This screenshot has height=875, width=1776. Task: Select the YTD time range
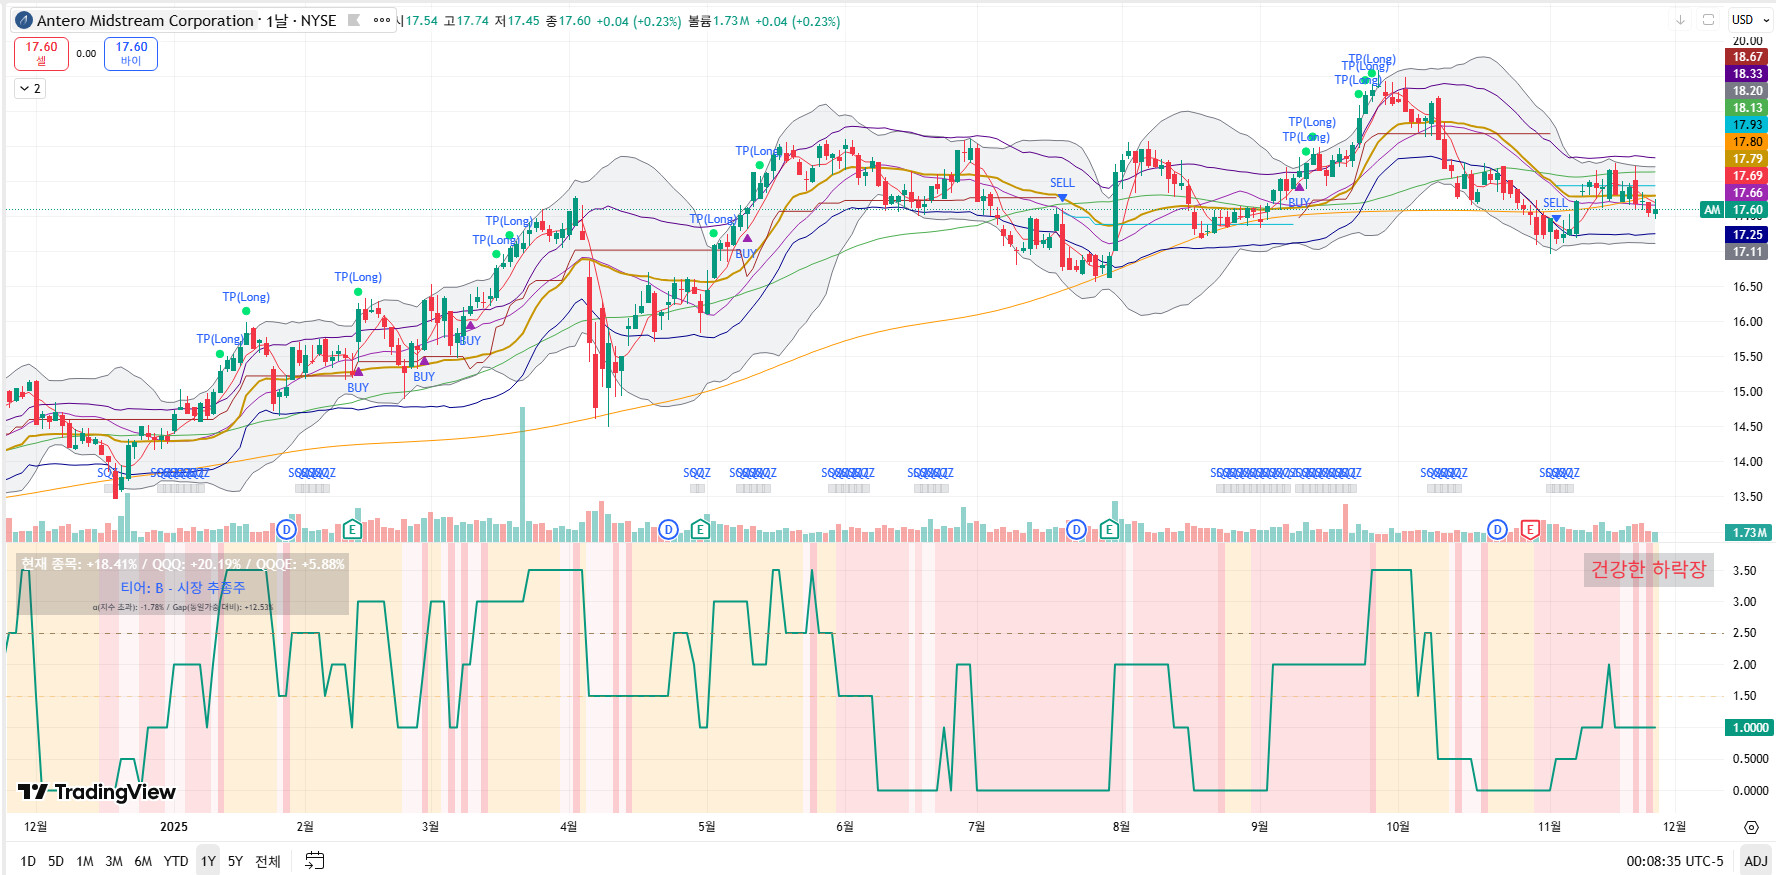click(x=176, y=861)
